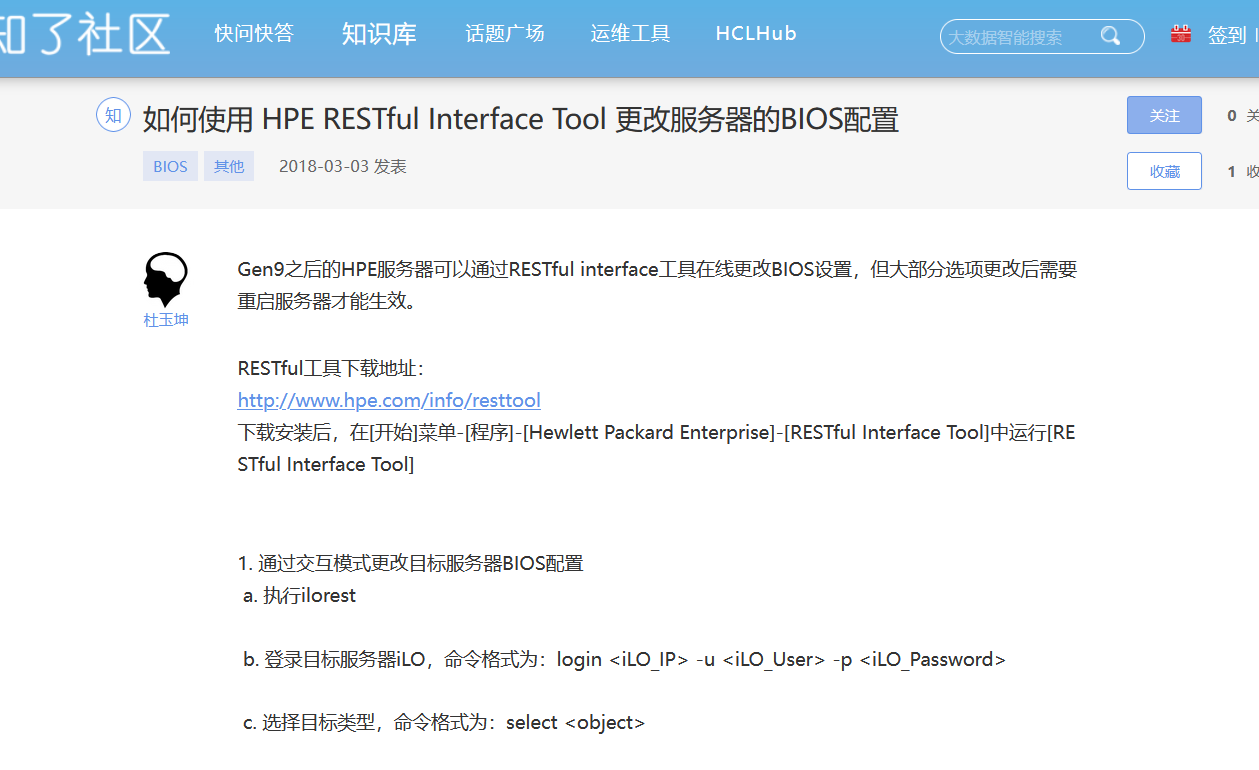
Task: Click the round 知 badge icon beside title
Action: tap(113, 115)
